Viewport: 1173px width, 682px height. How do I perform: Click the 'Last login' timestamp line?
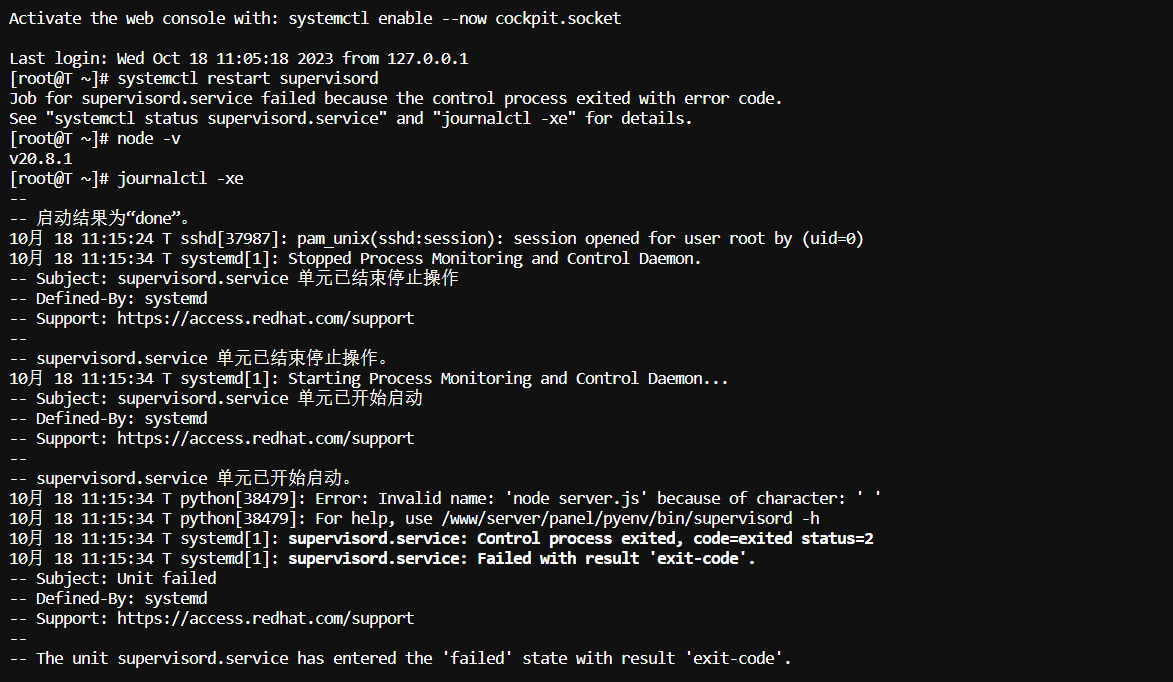point(239,58)
